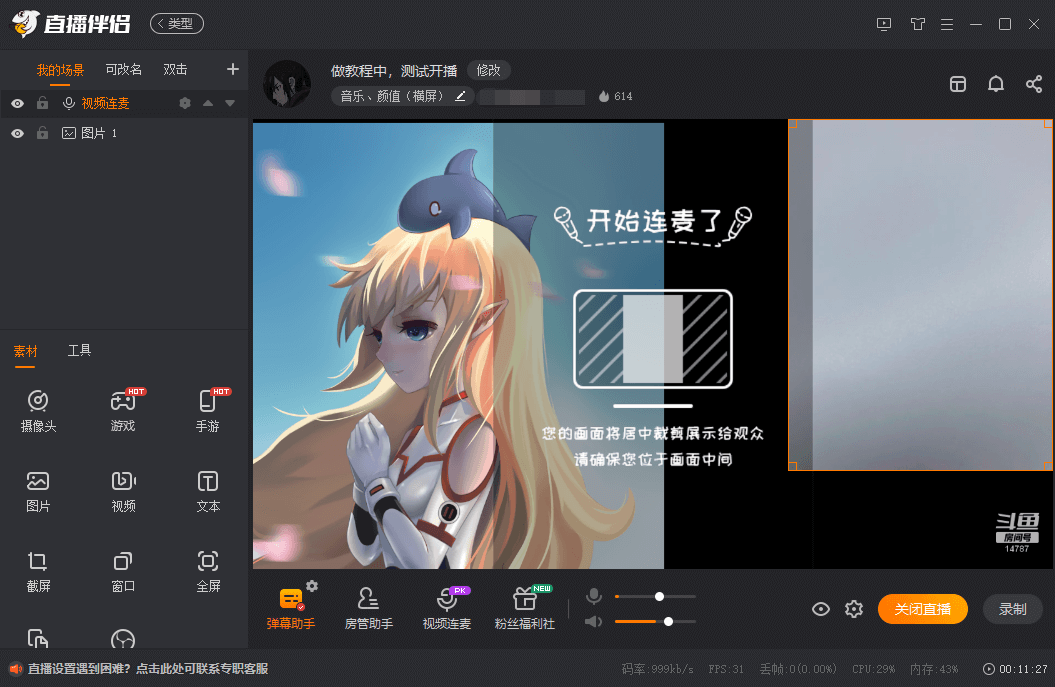Move 视频连麦 layer down with arrow
This screenshot has height=687, width=1055.
231,103
